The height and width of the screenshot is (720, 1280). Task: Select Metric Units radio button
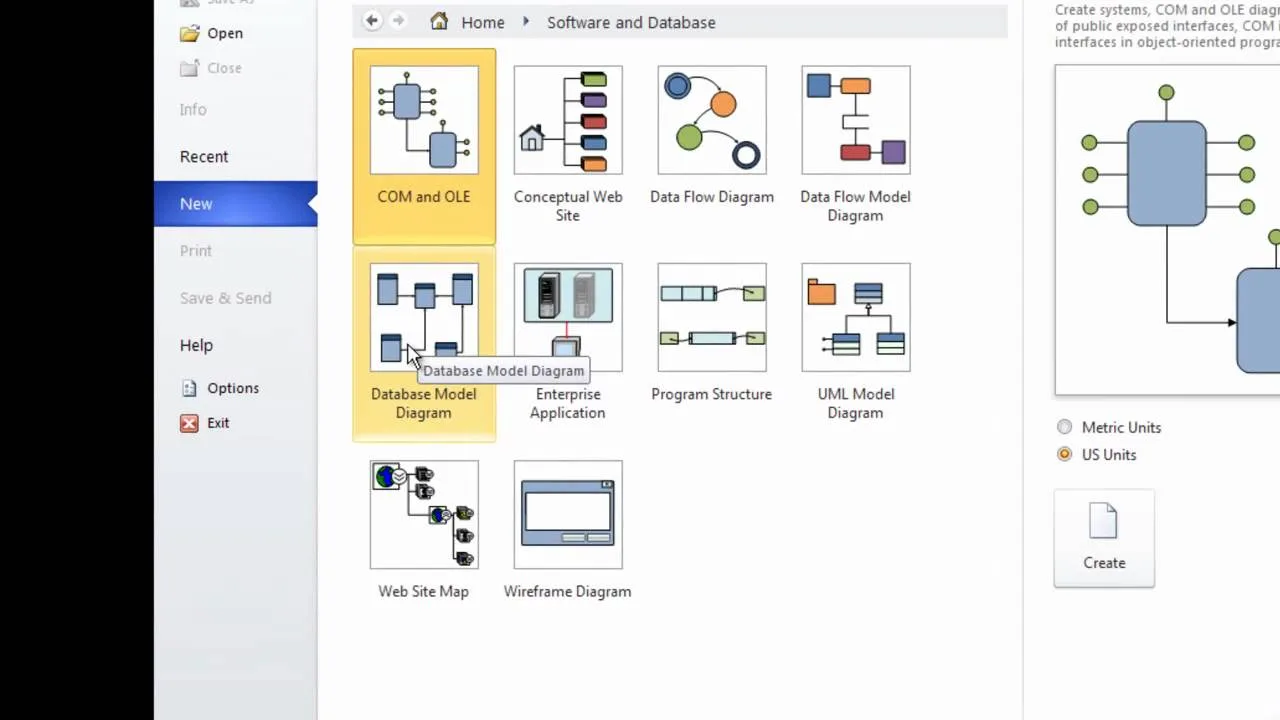click(1064, 427)
